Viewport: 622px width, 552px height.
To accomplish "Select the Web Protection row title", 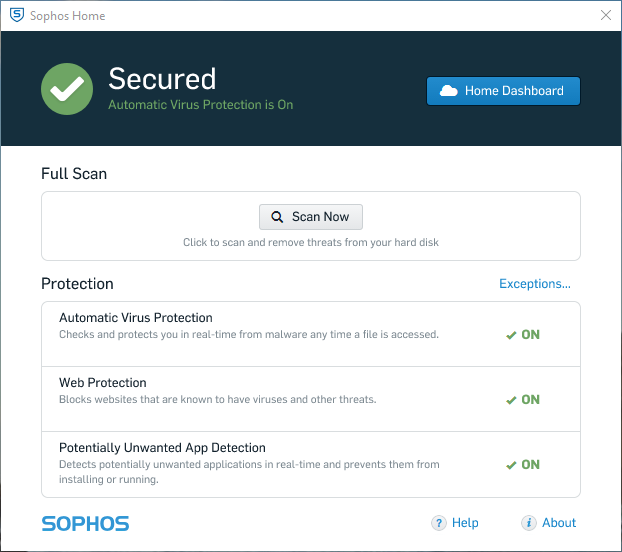I will click(x=103, y=383).
